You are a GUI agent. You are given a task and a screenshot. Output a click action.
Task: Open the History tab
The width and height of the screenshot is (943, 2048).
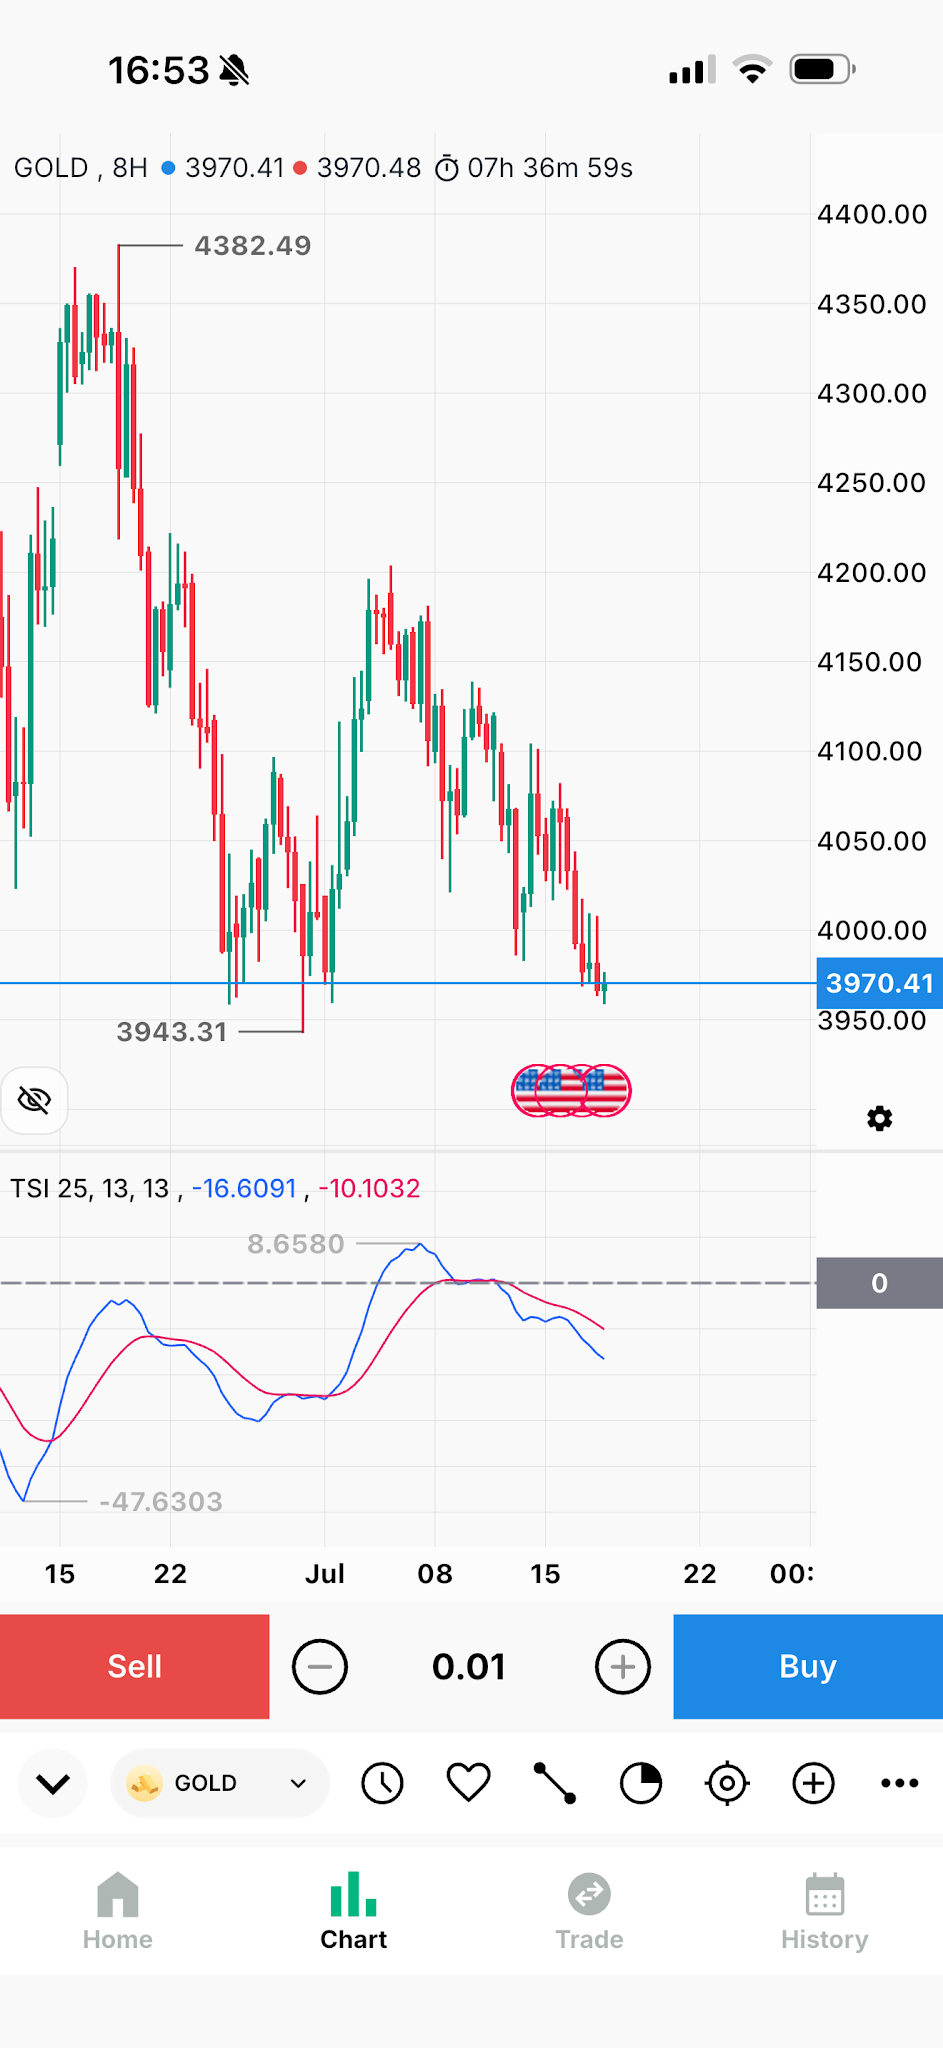[x=825, y=1911]
